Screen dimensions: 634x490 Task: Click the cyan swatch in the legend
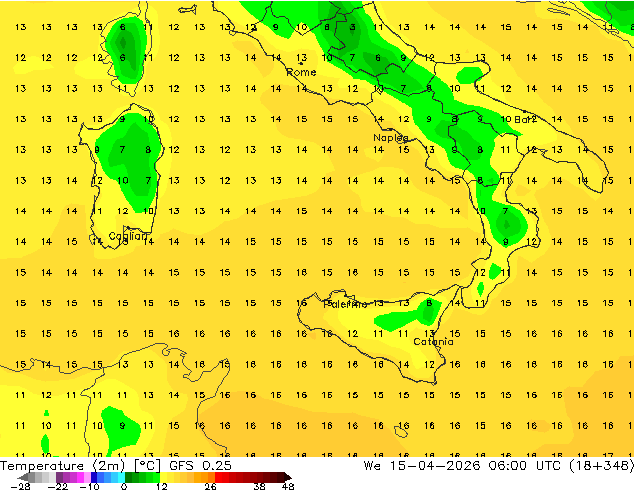coord(121,477)
